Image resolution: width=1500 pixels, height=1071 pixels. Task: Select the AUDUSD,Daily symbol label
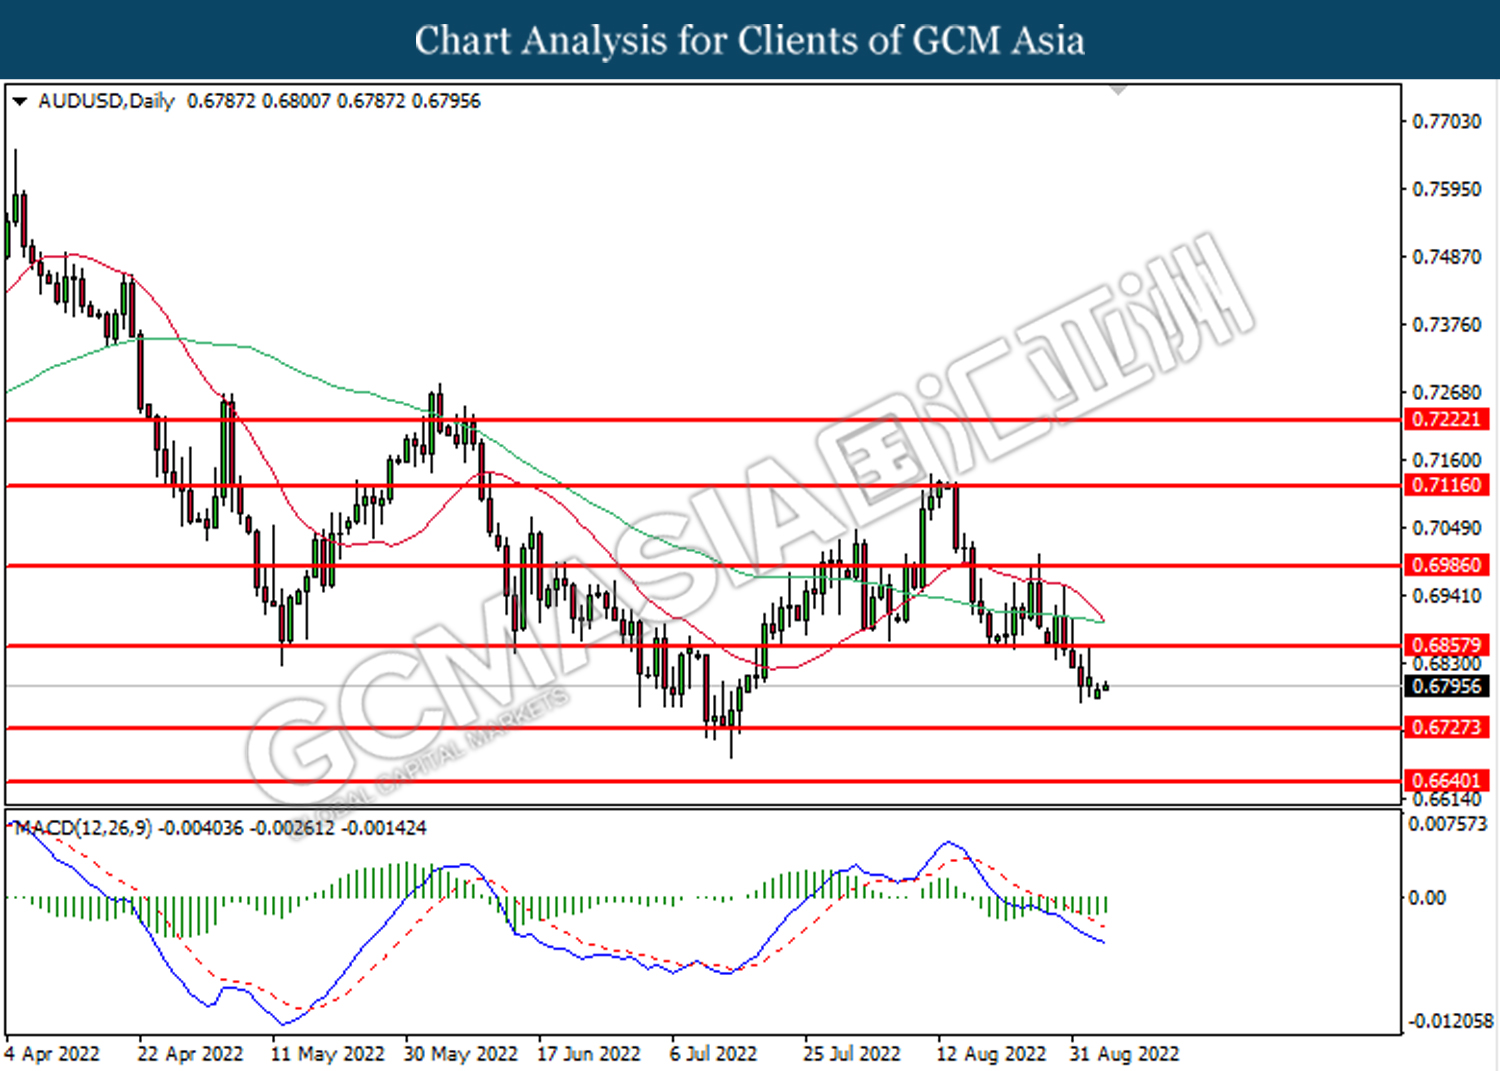pos(106,101)
